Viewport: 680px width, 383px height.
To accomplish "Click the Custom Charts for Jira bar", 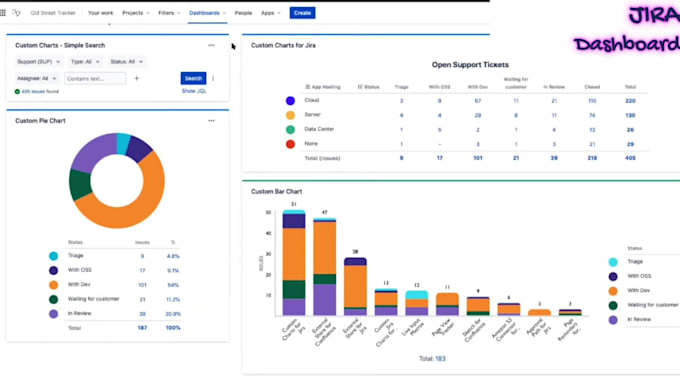I will [x=294, y=263].
